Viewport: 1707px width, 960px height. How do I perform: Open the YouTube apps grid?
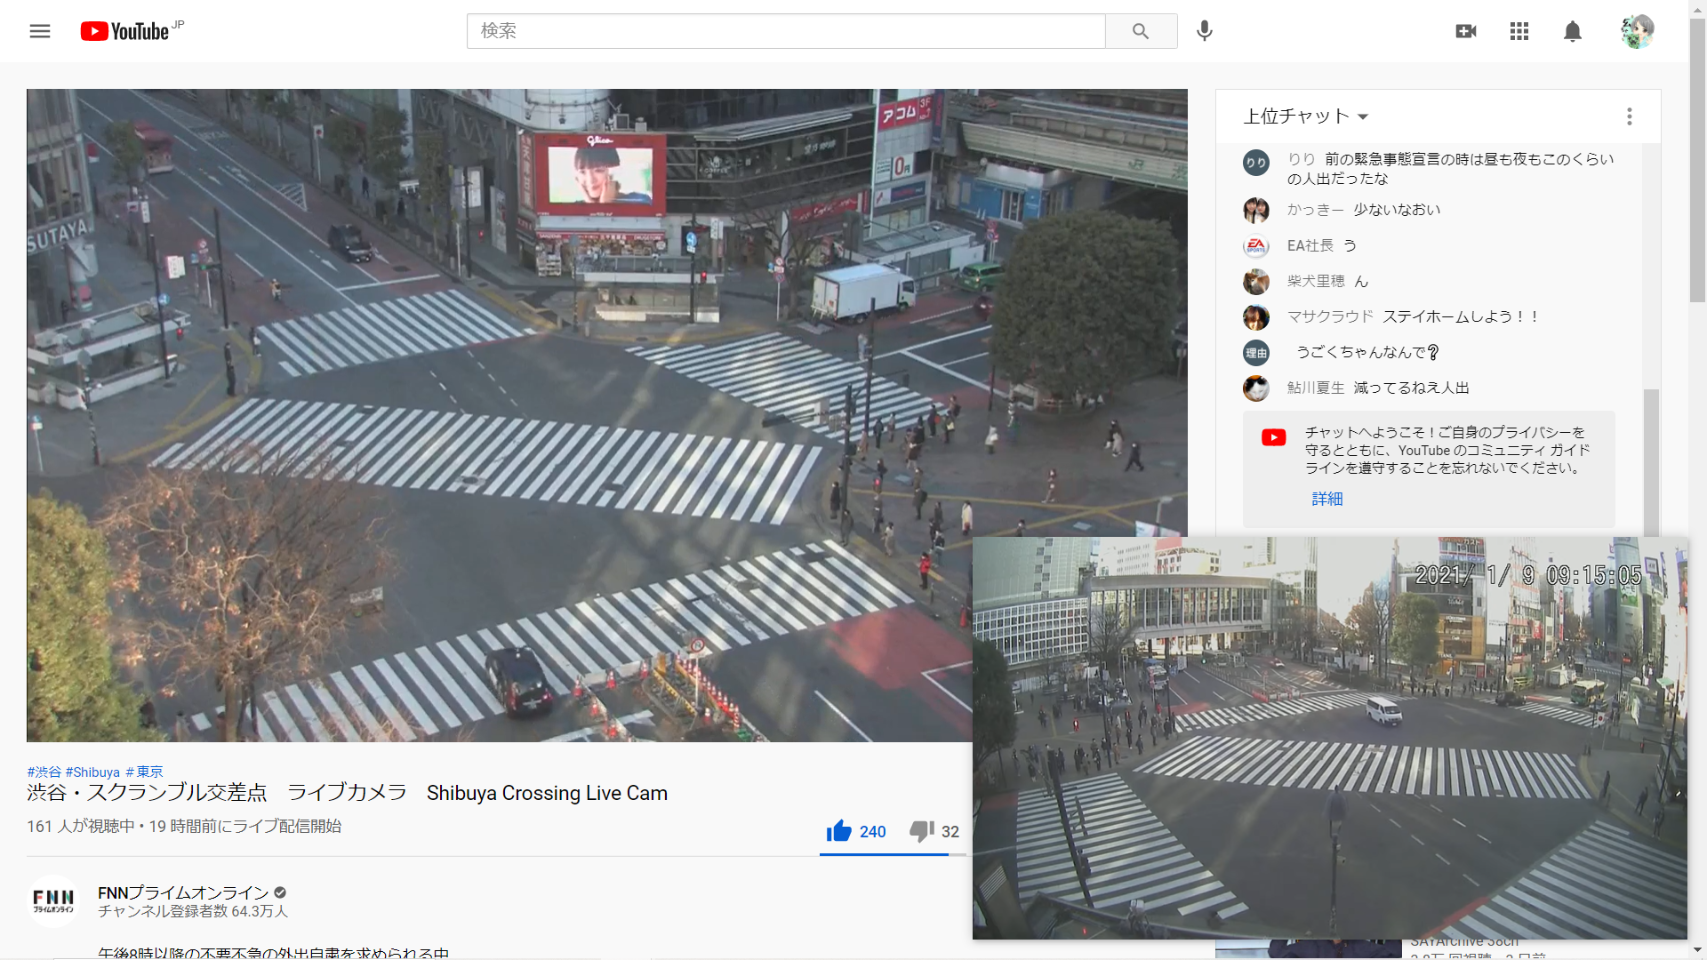[x=1519, y=31]
